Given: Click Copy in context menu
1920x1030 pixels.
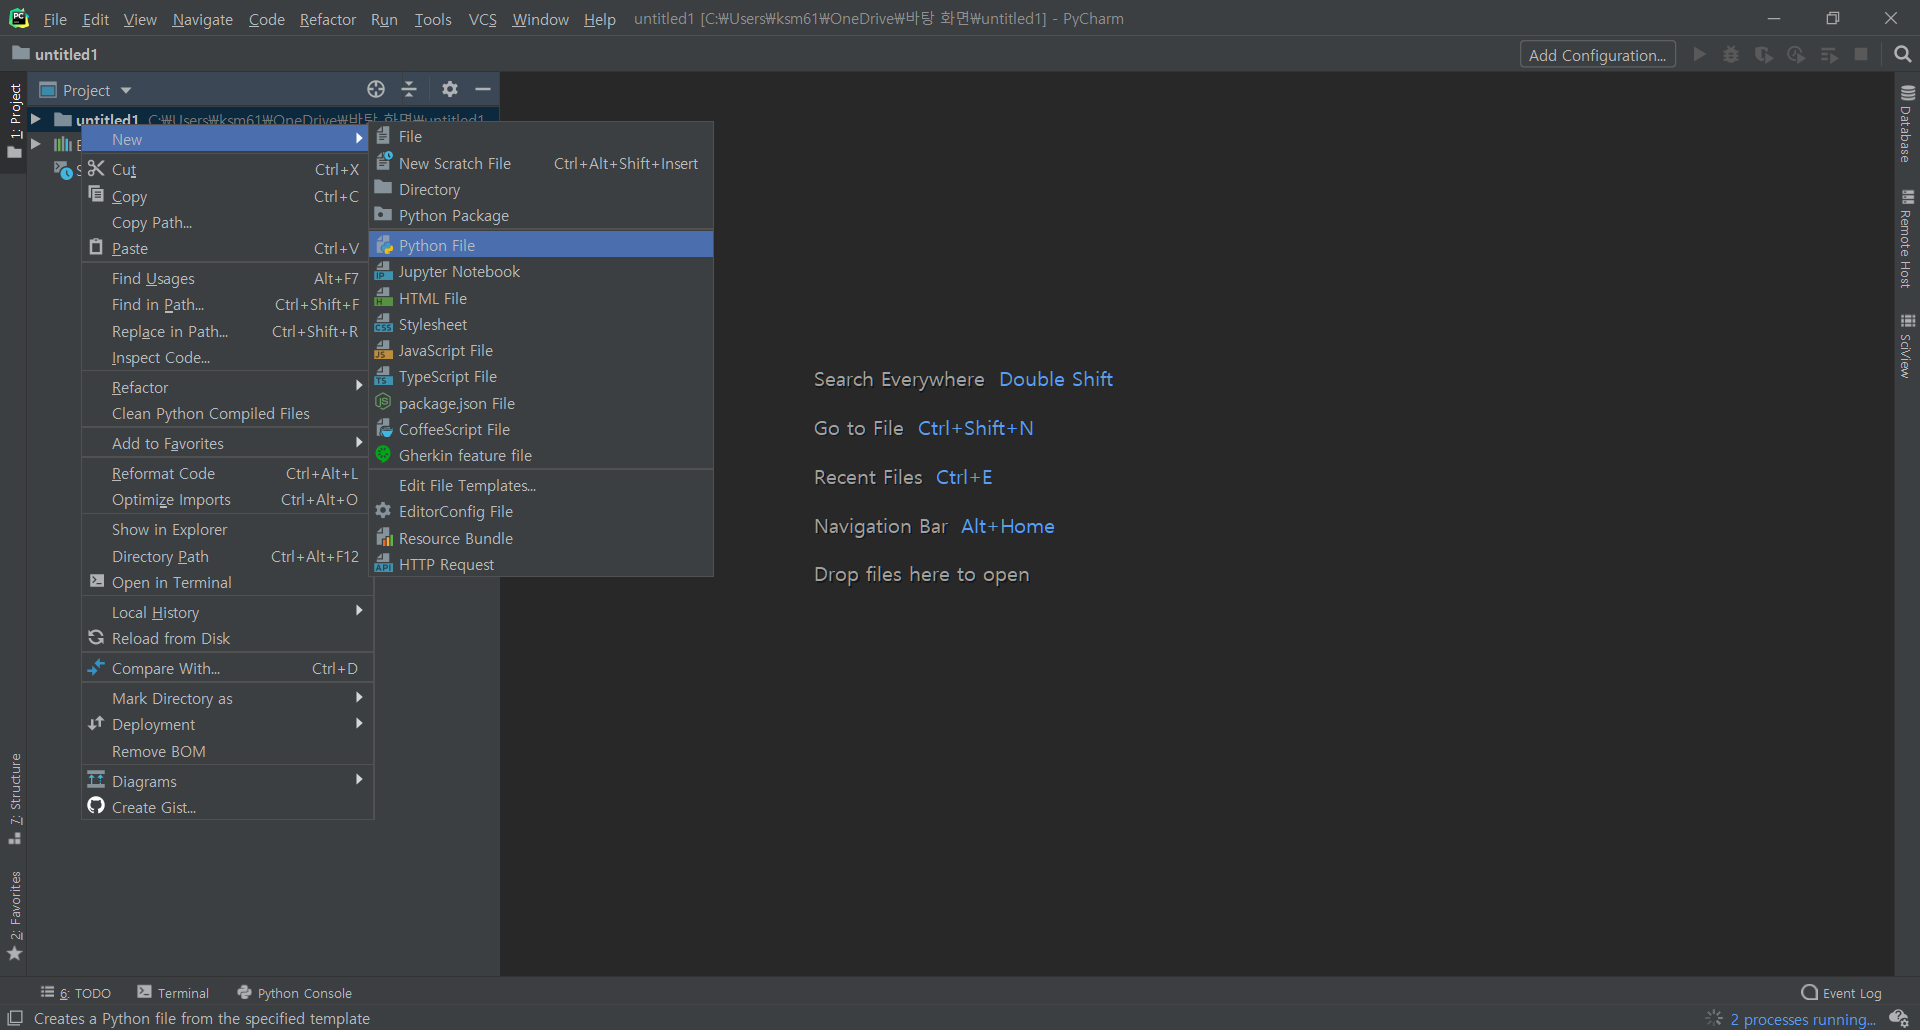Looking at the screenshot, I should click(227, 196).
